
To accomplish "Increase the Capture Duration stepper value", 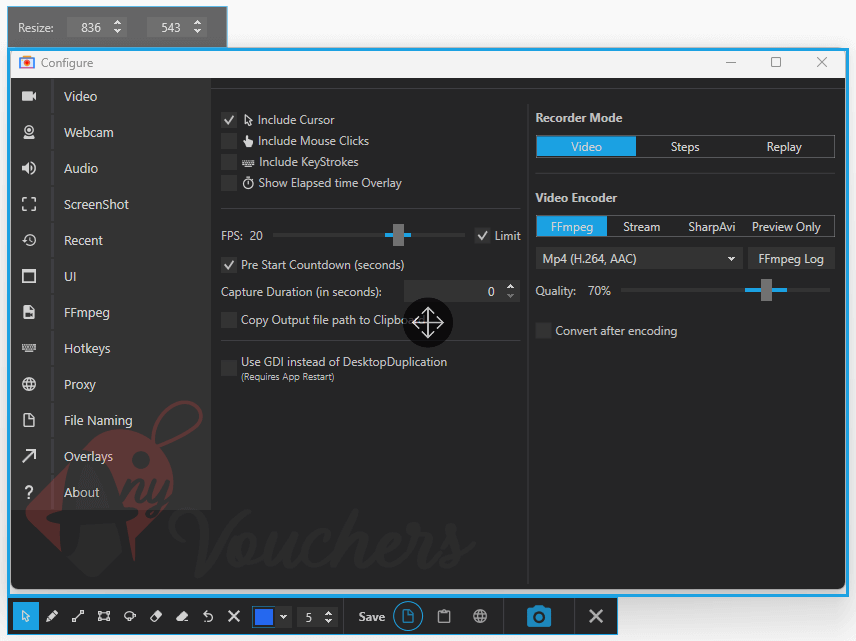I will pyautogui.click(x=511, y=287).
